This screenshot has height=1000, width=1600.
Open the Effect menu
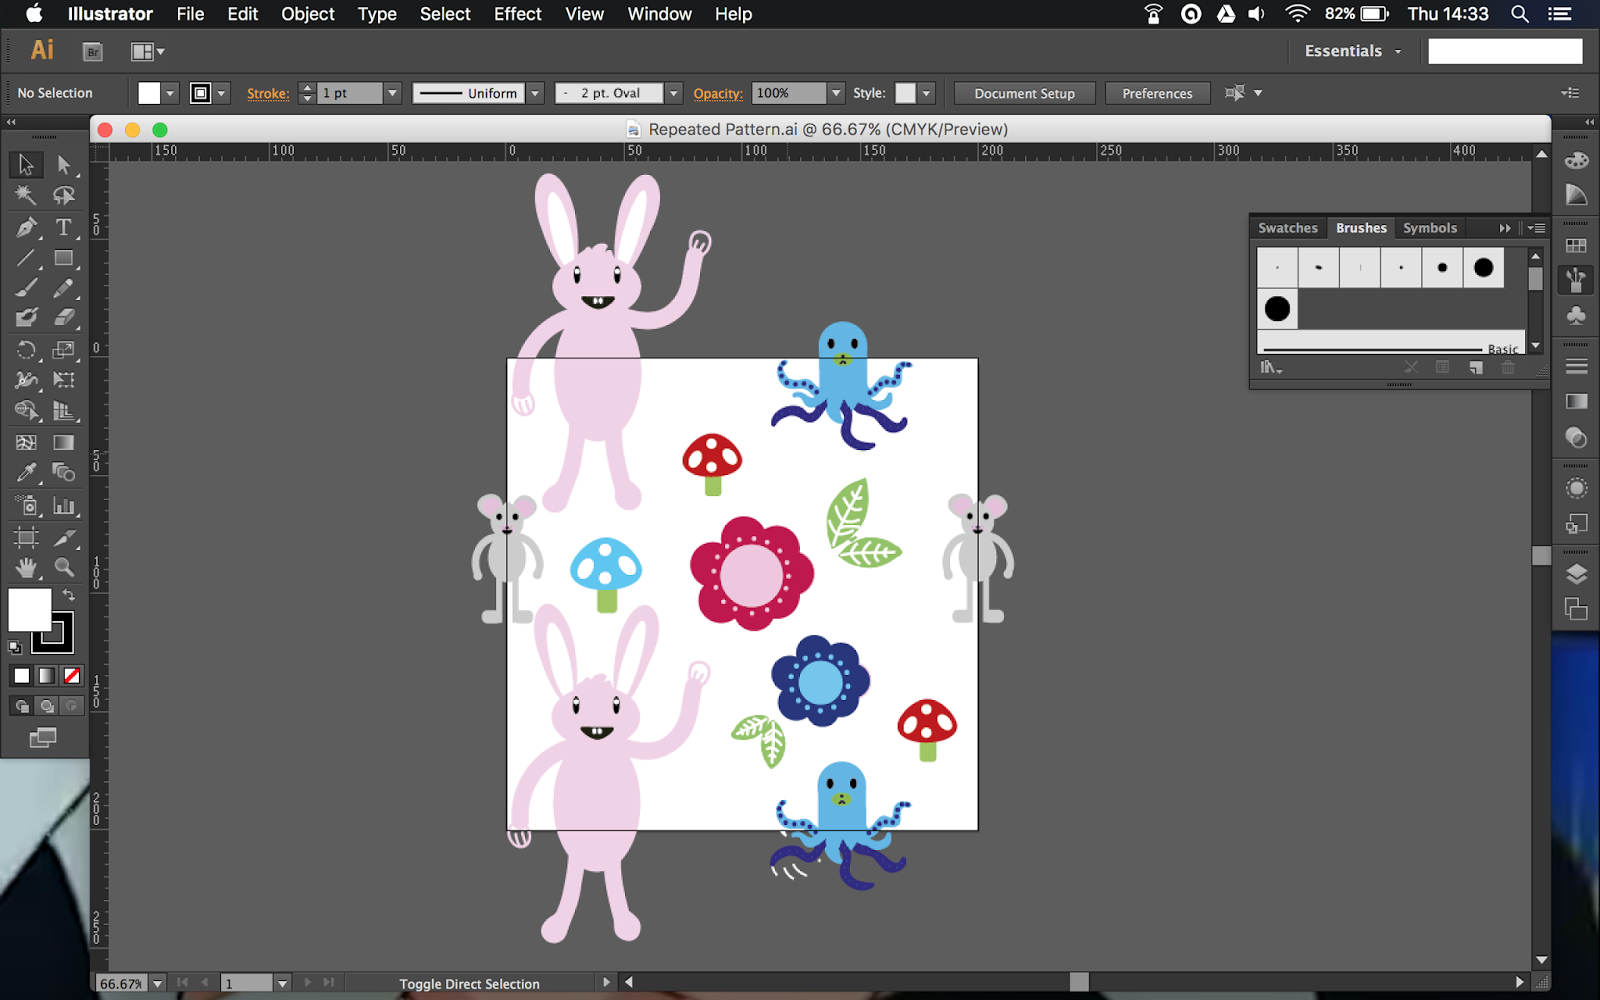[517, 14]
